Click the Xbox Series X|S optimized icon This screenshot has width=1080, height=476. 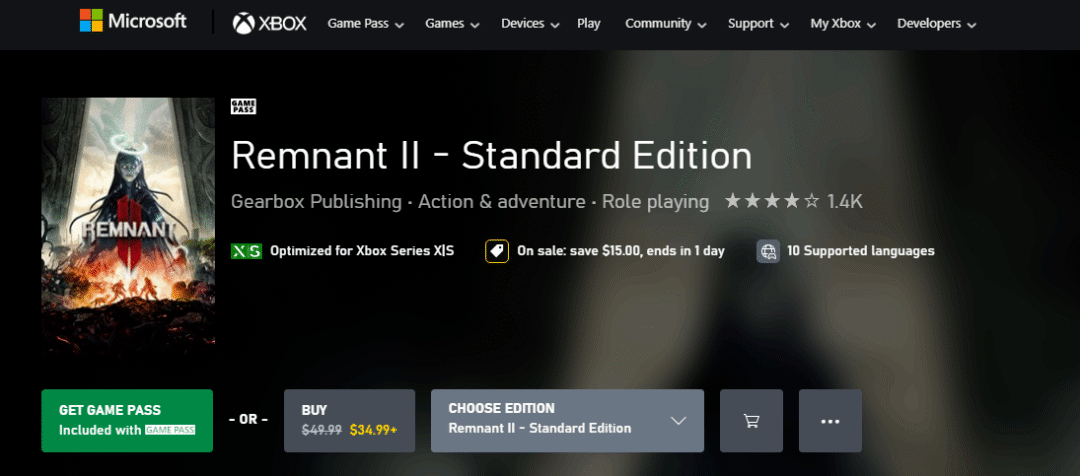(246, 251)
